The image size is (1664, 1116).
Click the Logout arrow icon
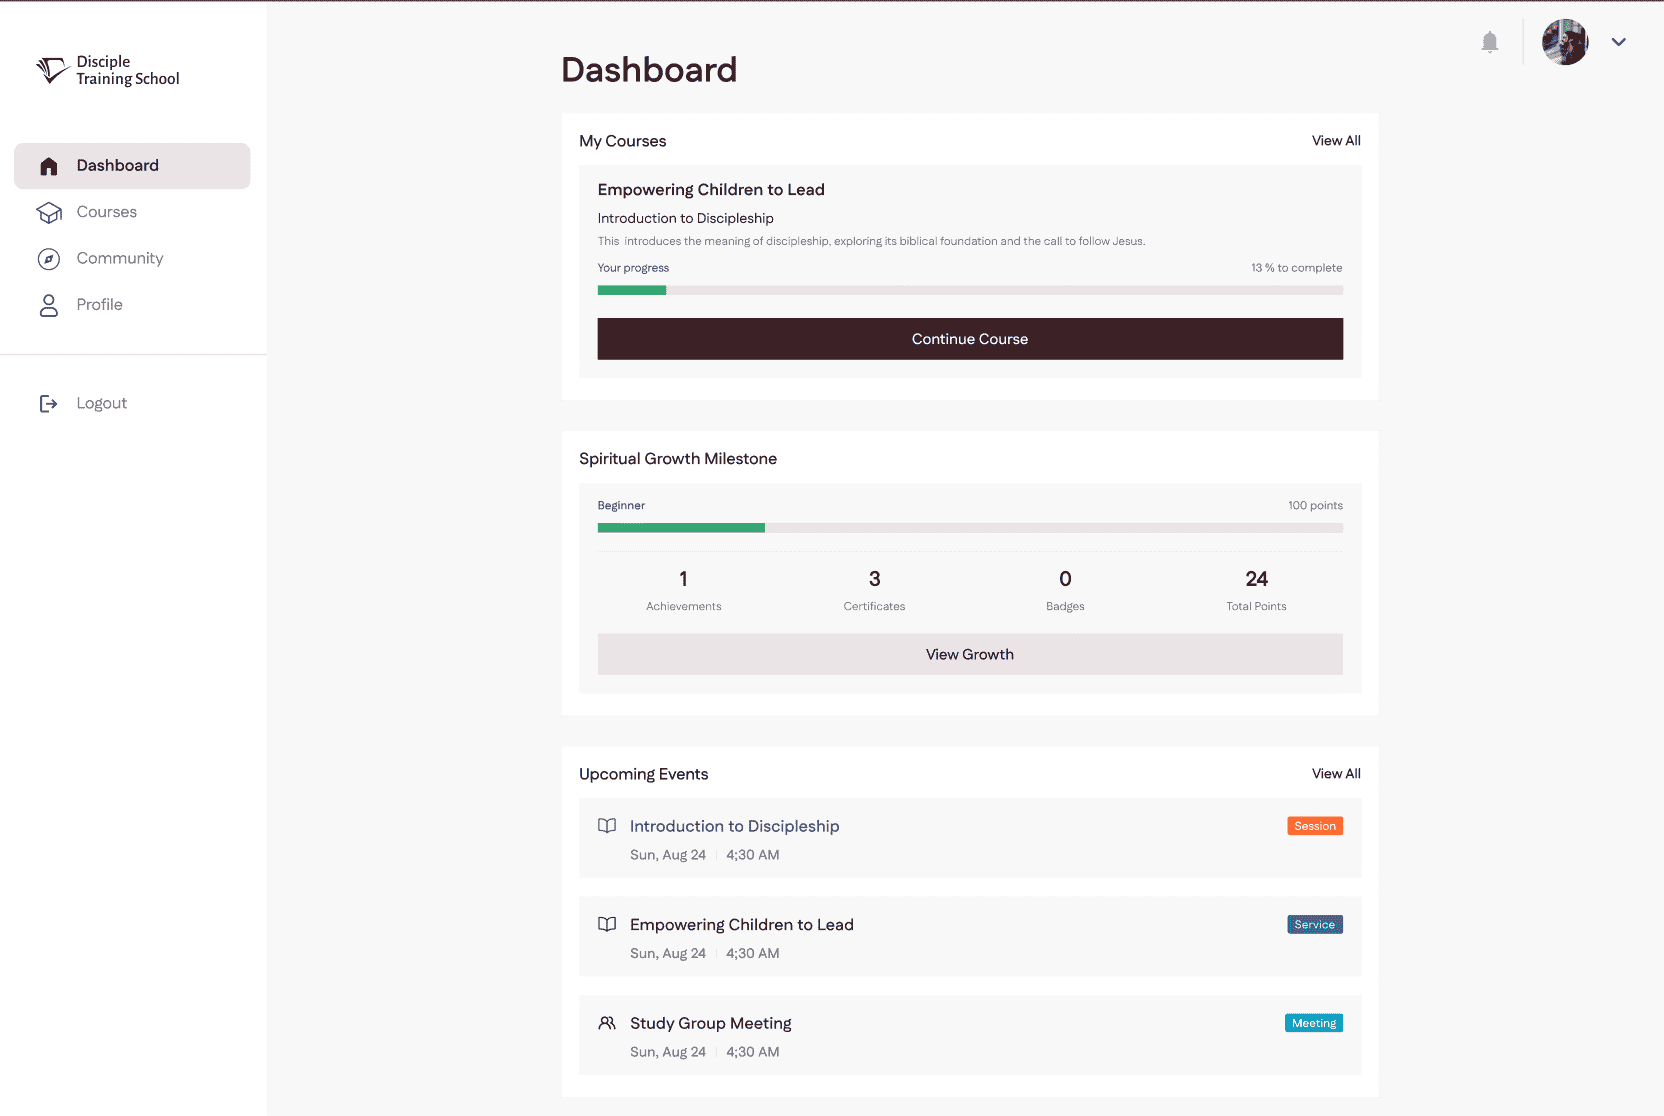tap(48, 403)
